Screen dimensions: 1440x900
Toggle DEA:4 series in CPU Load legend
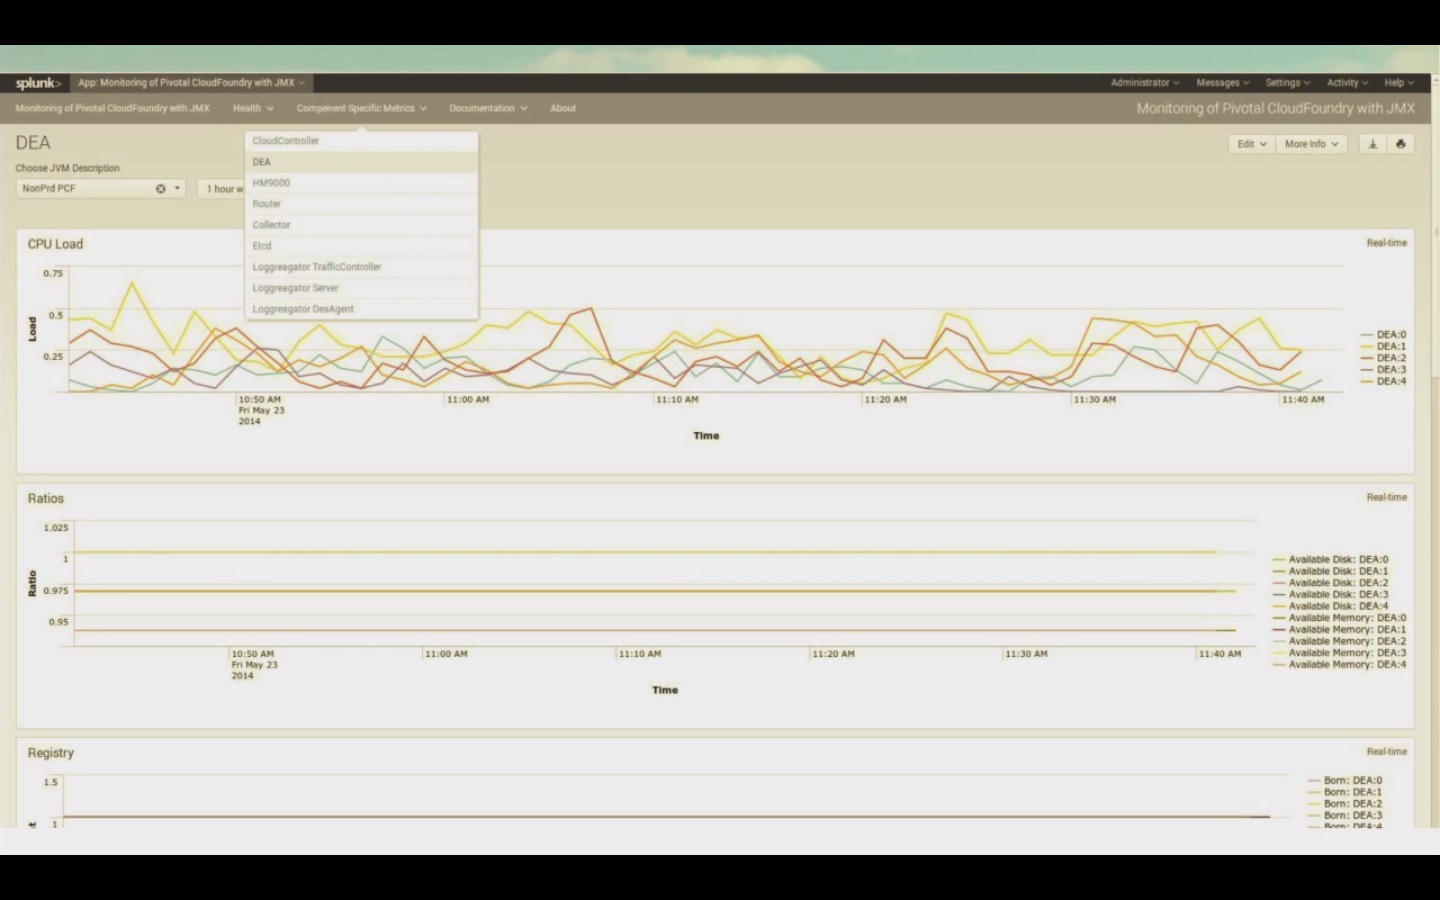click(x=1383, y=381)
